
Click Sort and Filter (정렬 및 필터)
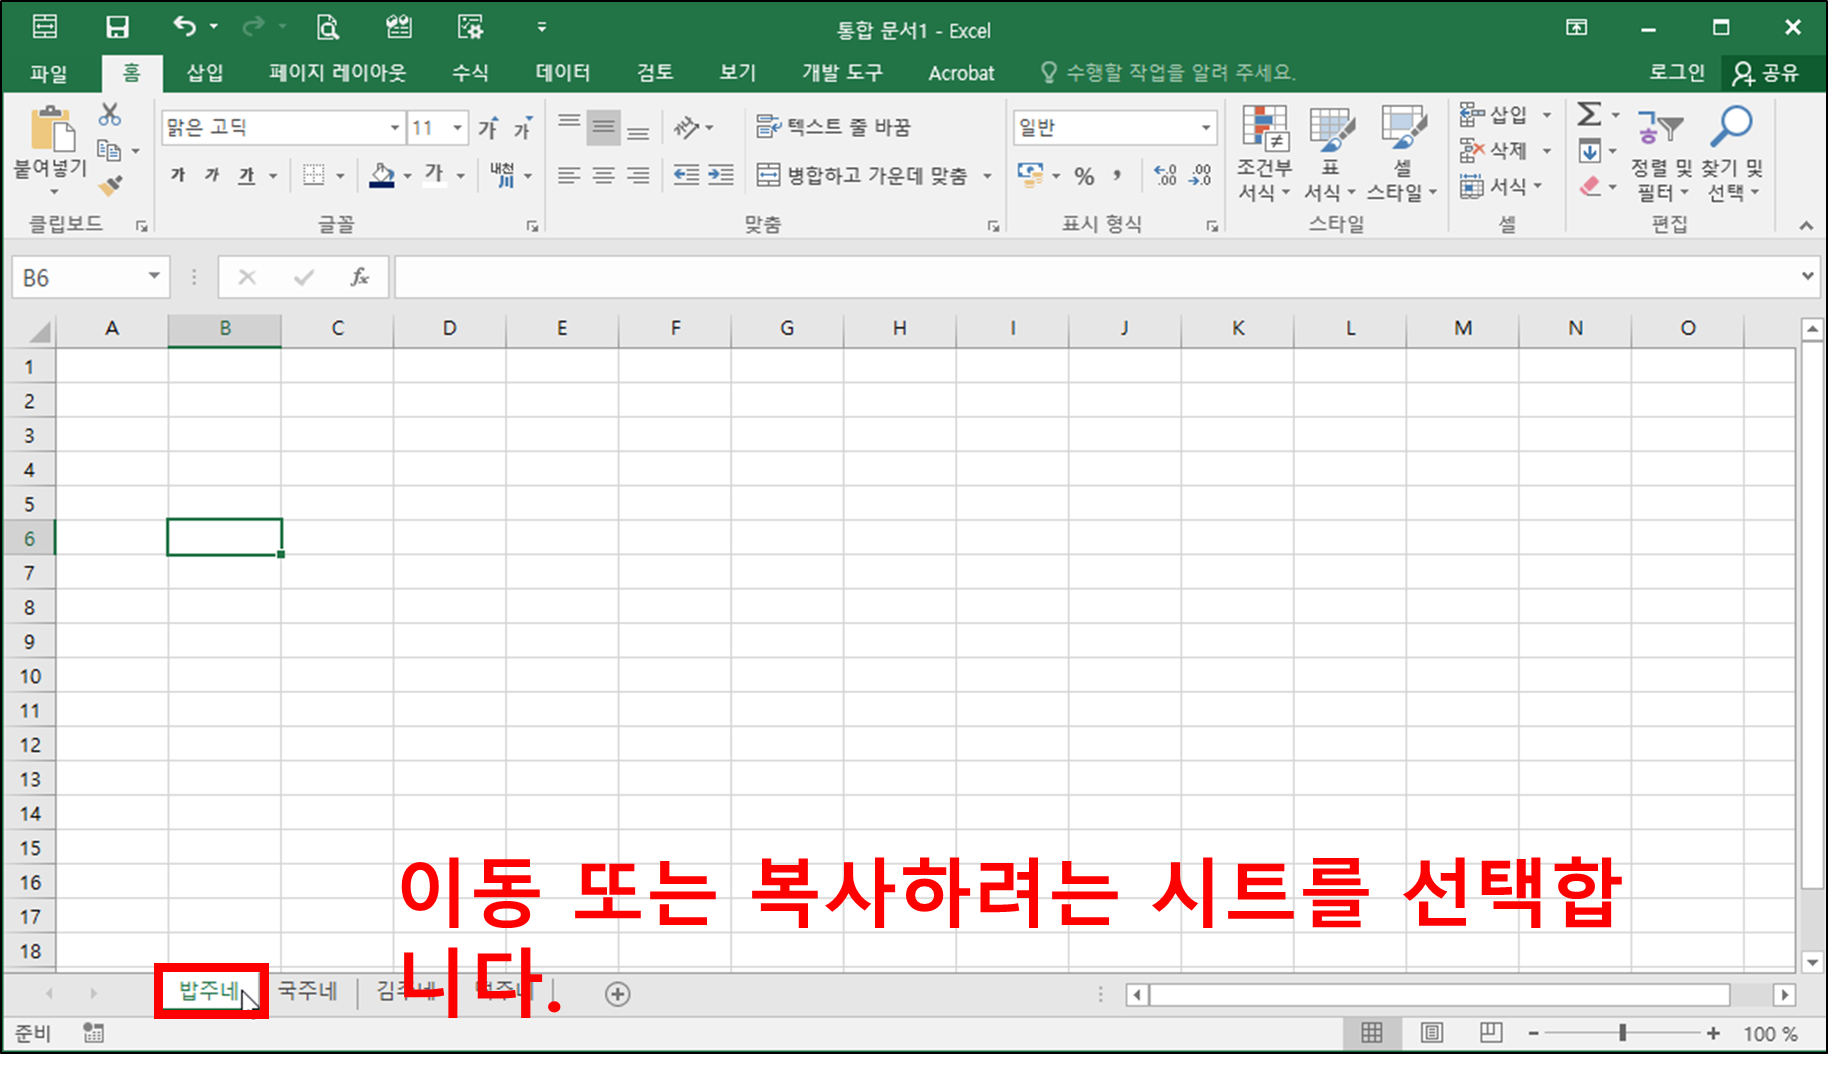1660,154
